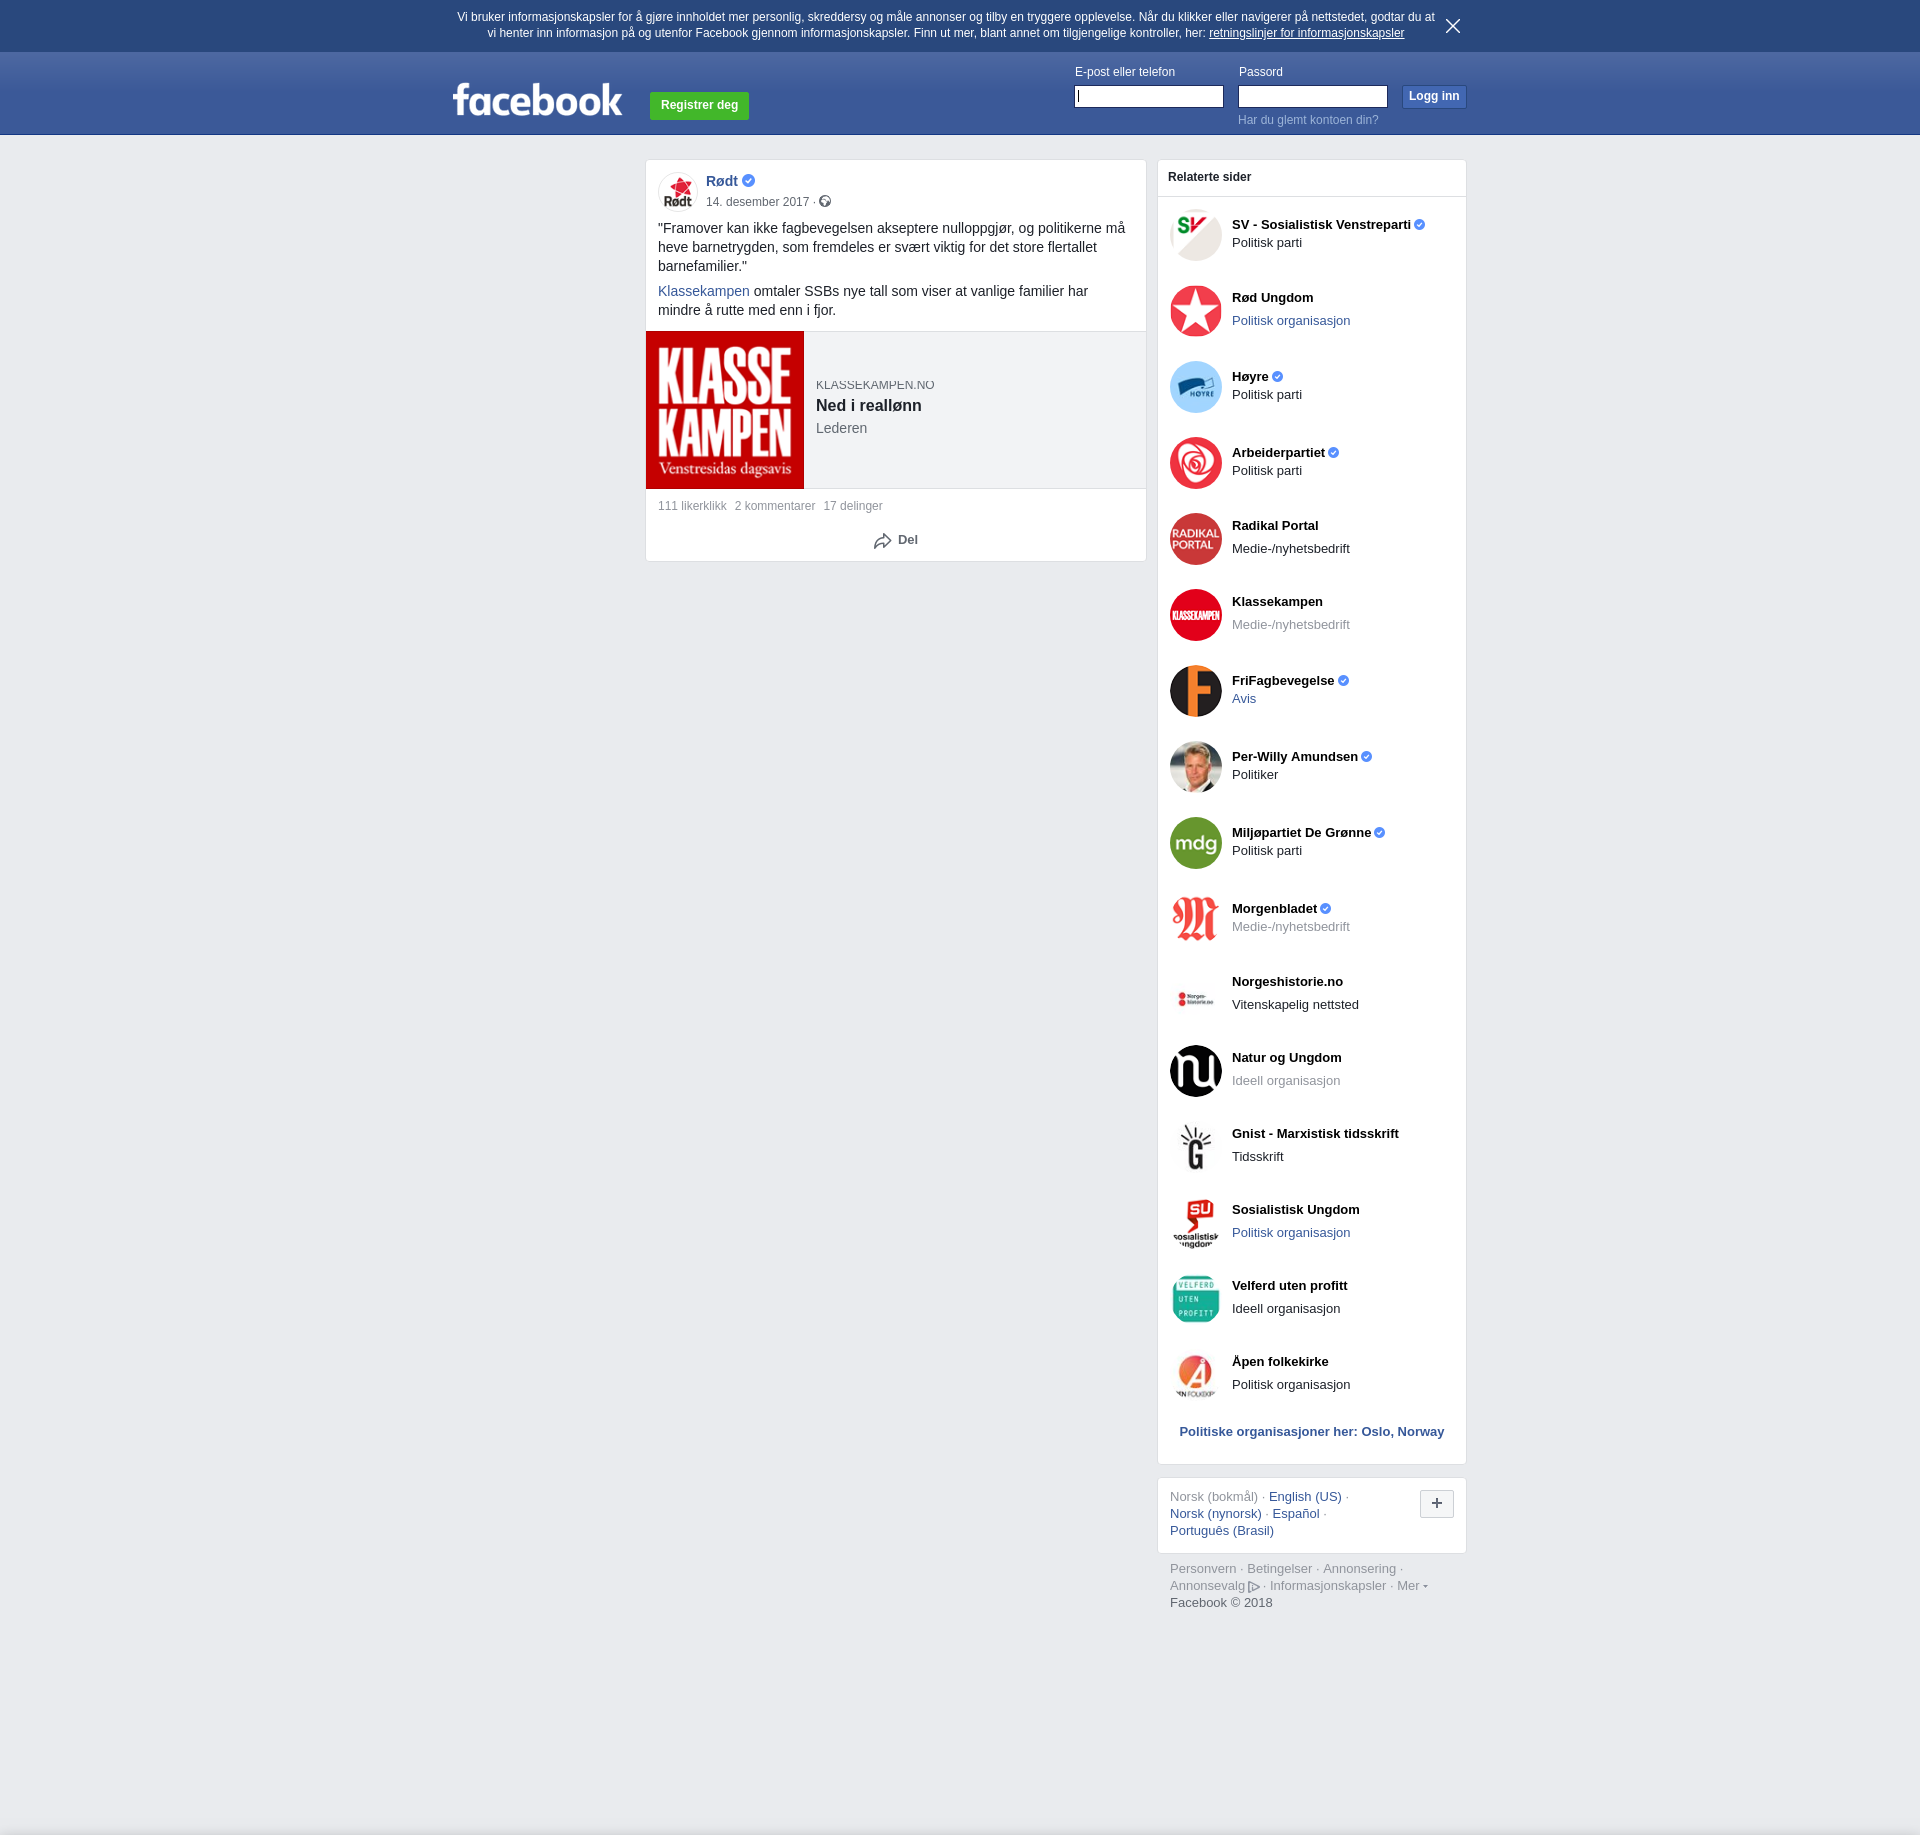1920x1835 pixels.
Task: Open Gnist Marxistisk tidsskrift logo
Action: [x=1196, y=1147]
